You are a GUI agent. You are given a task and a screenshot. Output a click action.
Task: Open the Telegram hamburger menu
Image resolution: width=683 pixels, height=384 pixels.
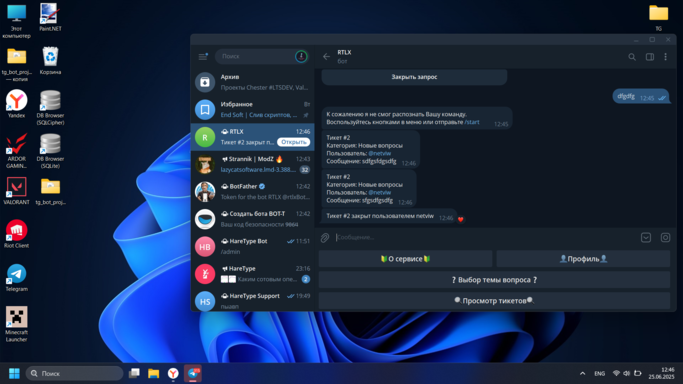pyautogui.click(x=203, y=57)
